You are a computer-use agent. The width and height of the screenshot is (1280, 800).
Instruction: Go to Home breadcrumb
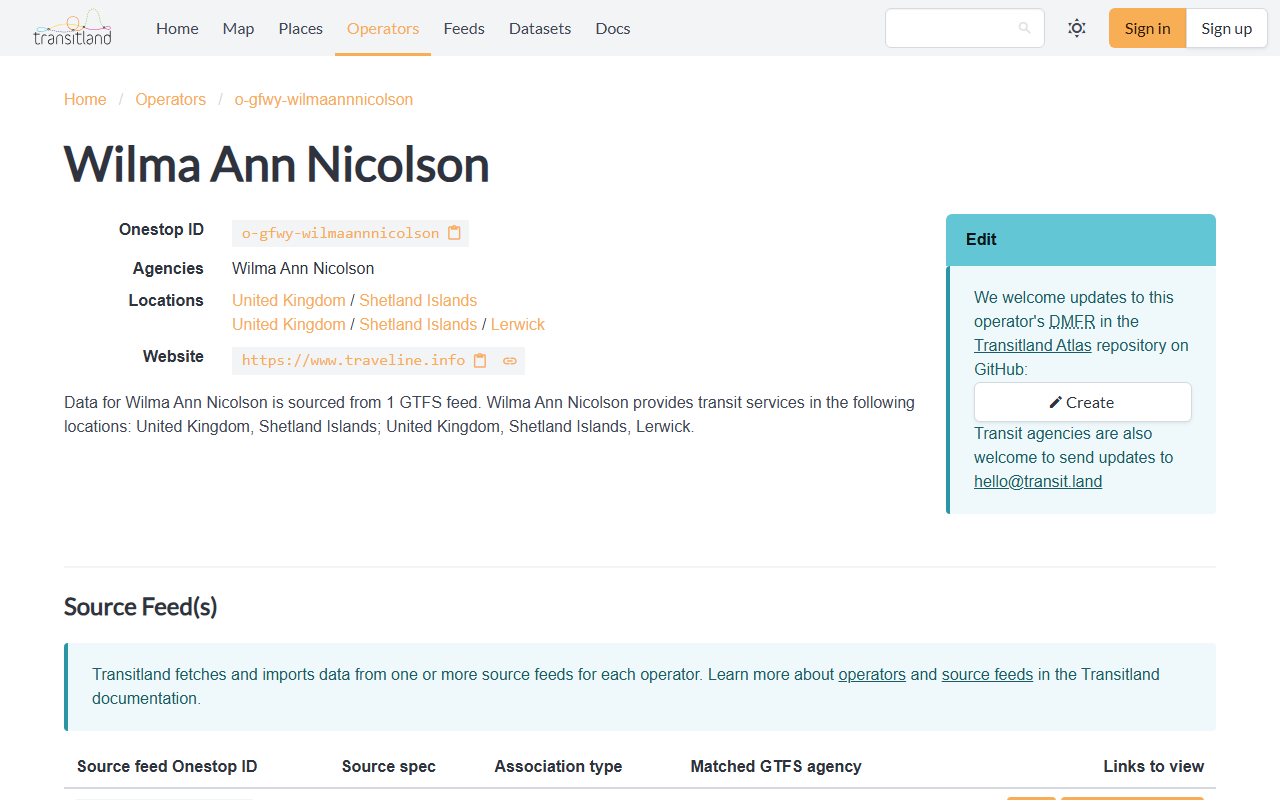point(85,100)
